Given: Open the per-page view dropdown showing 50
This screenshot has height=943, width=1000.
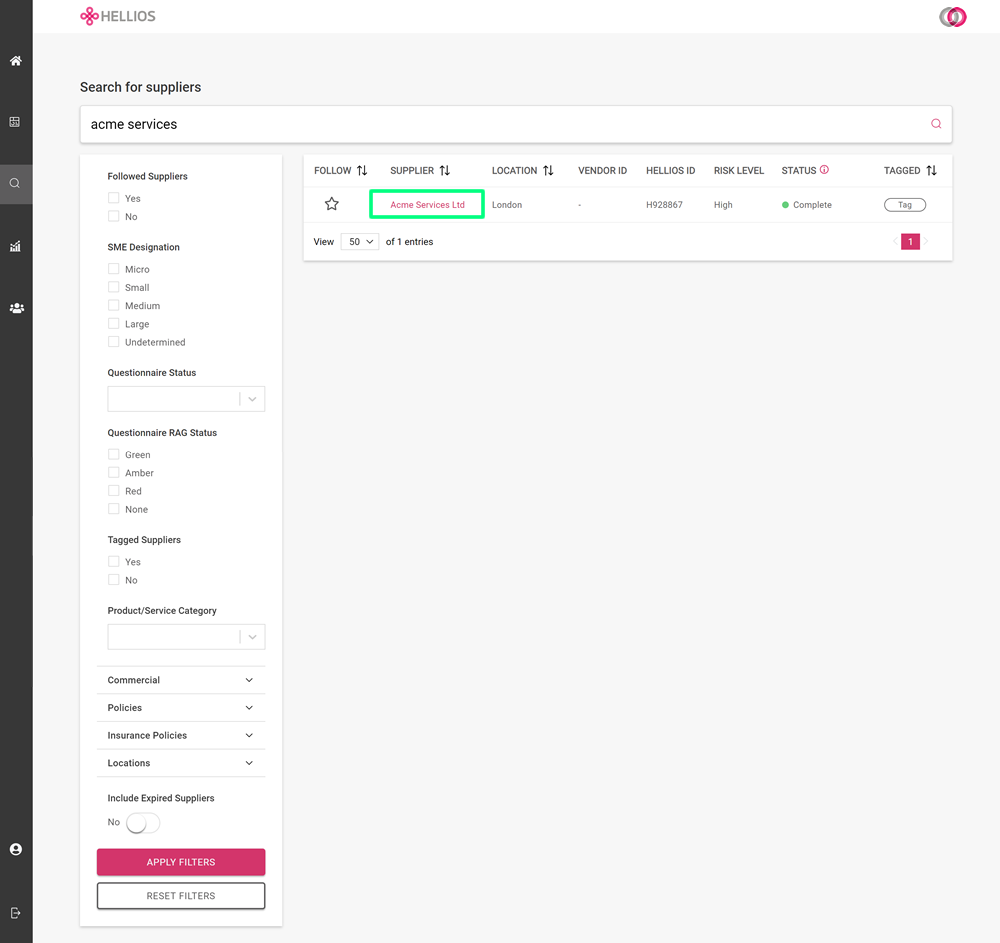Looking at the screenshot, I should pos(359,241).
